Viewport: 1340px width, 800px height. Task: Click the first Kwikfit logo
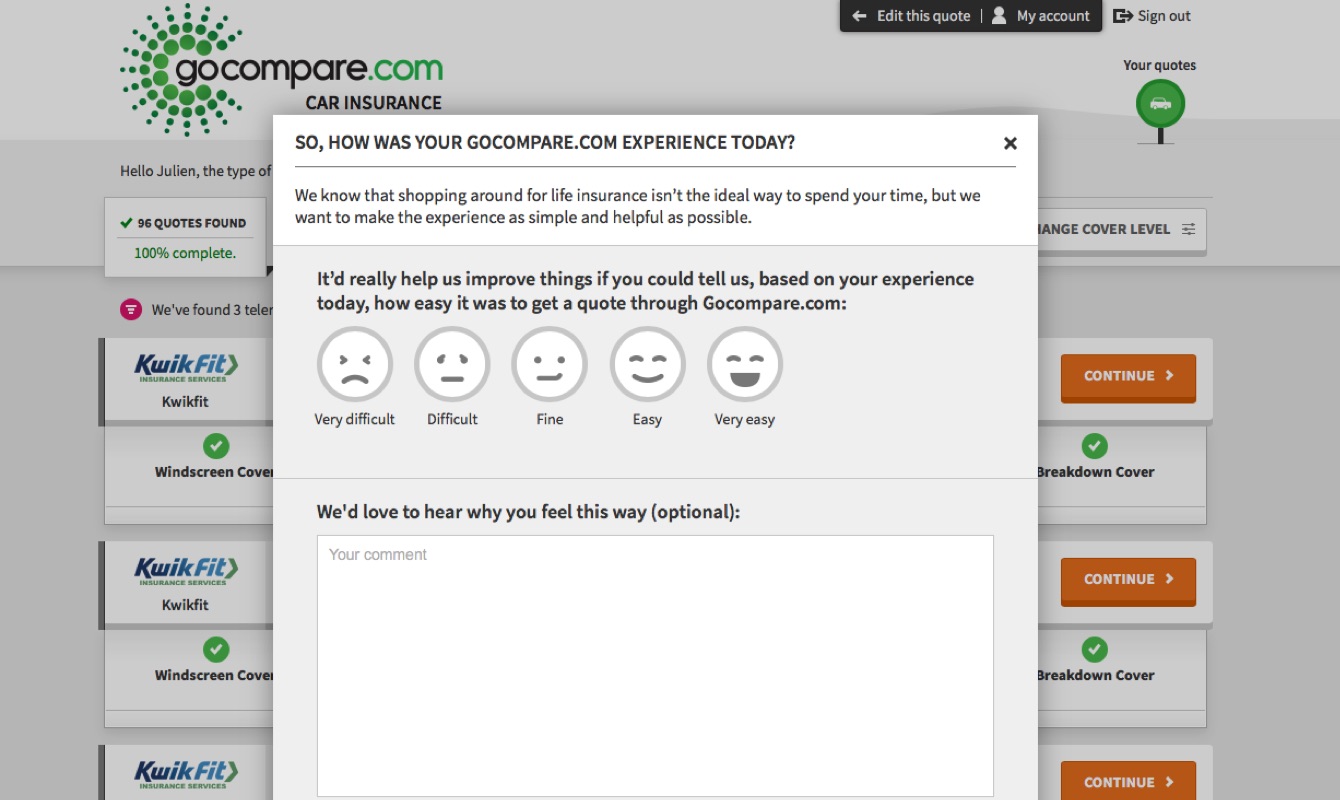(186, 367)
